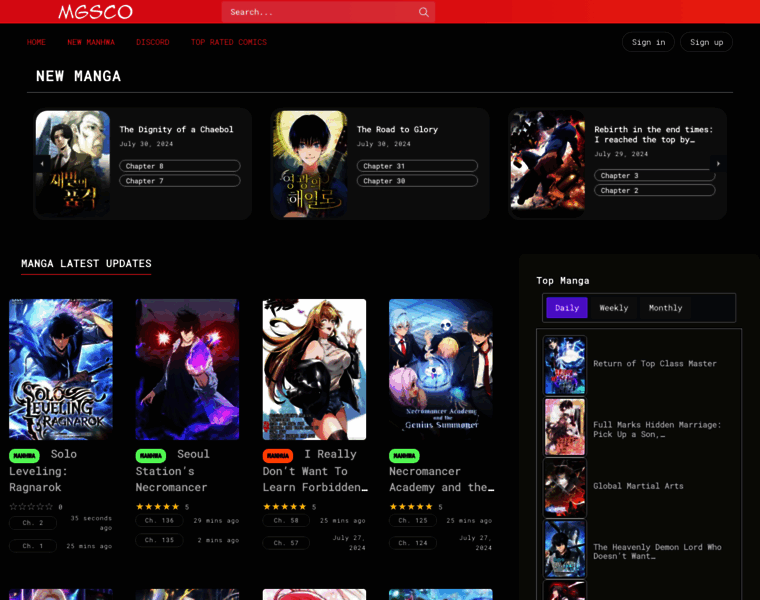760x600 pixels.
Task: Click Manhwa badge on Necromancer Academy
Action: (404, 456)
